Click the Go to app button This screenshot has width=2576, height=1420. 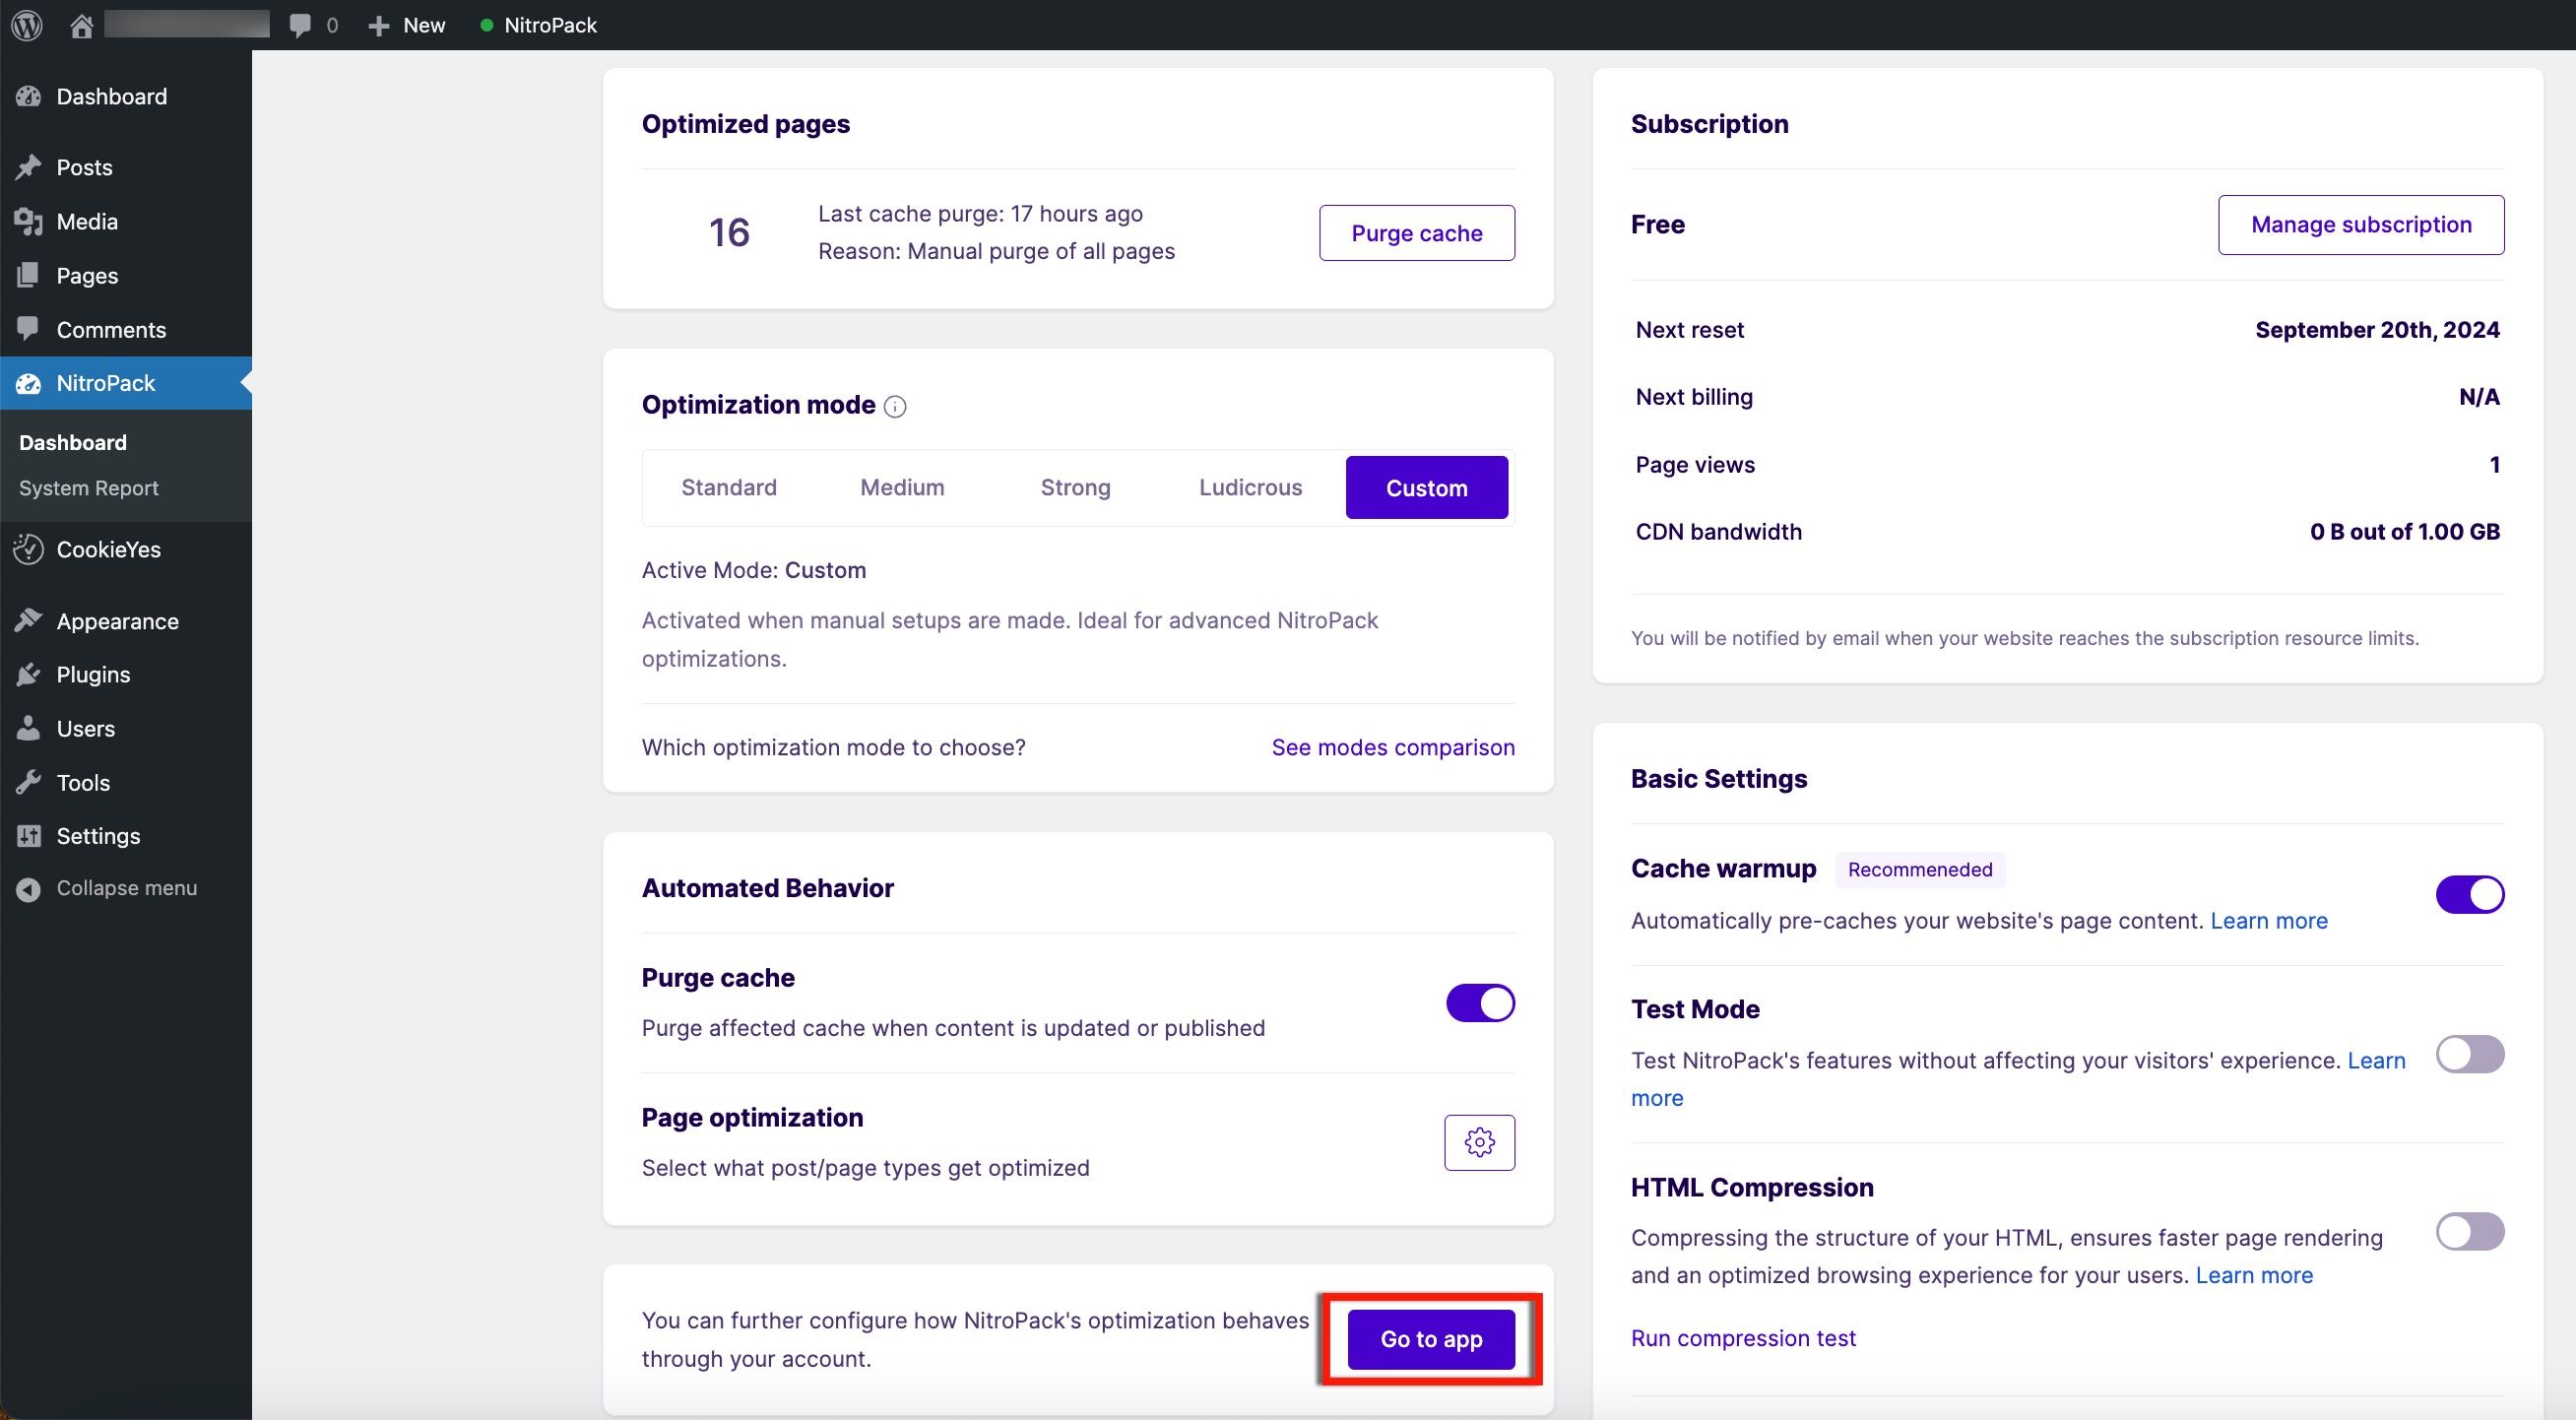(1431, 1339)
